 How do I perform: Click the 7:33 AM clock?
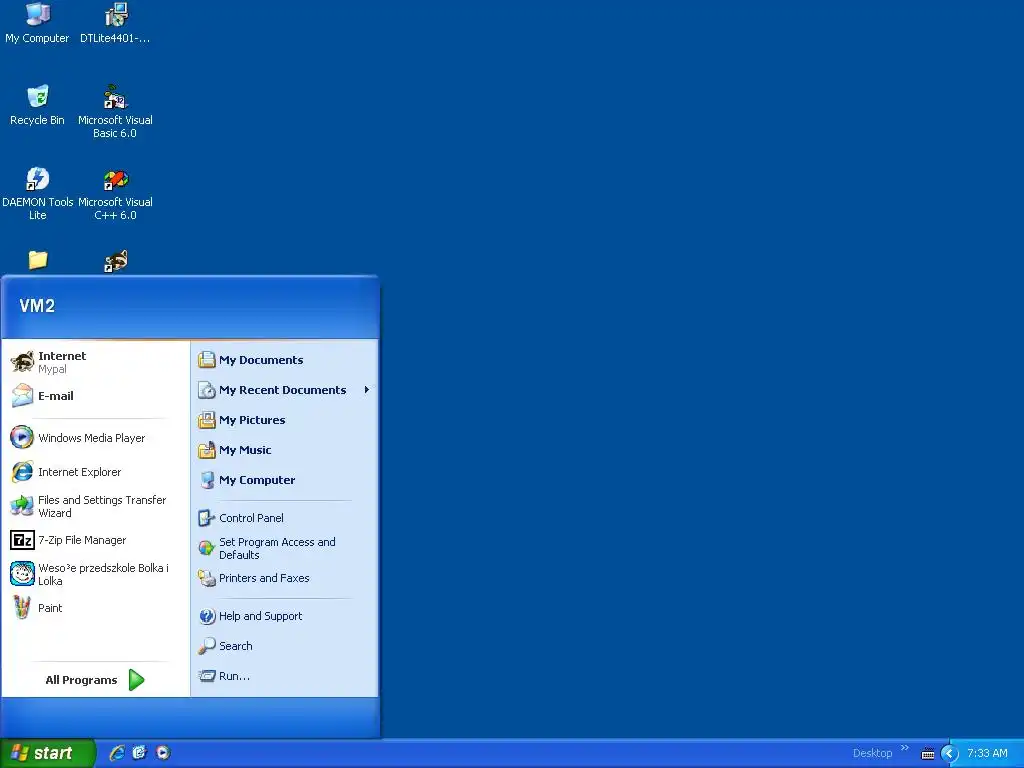click(x=987, y=753)
